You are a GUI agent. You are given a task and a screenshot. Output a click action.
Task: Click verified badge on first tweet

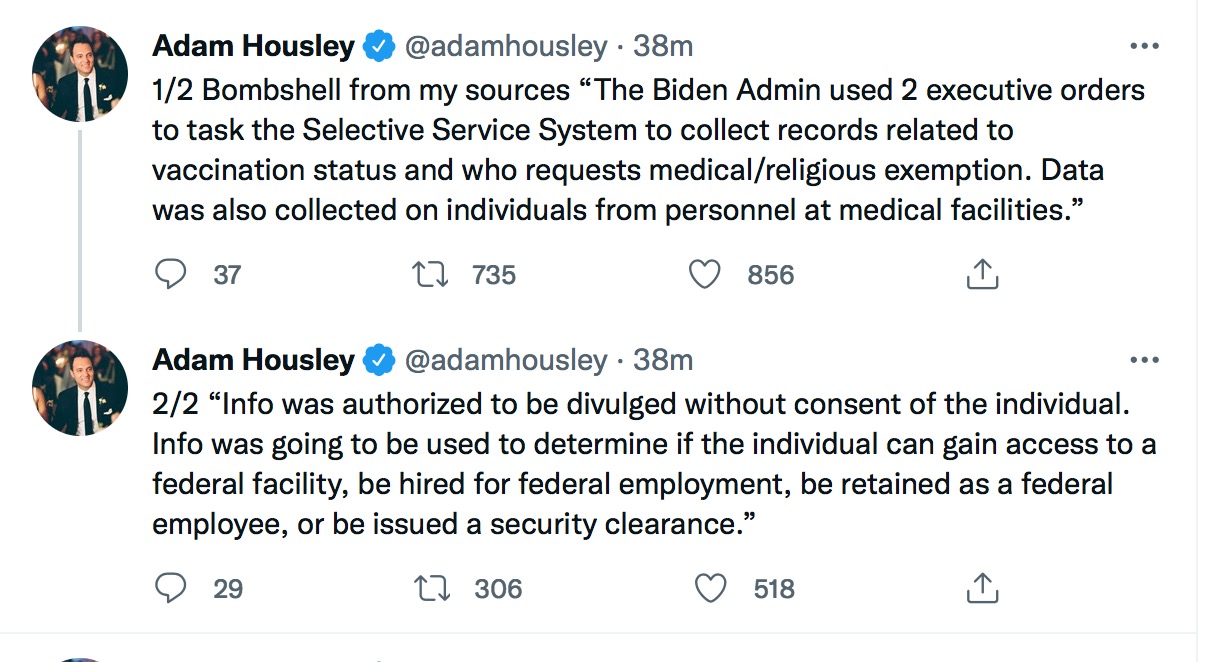(x=378, y=46)
